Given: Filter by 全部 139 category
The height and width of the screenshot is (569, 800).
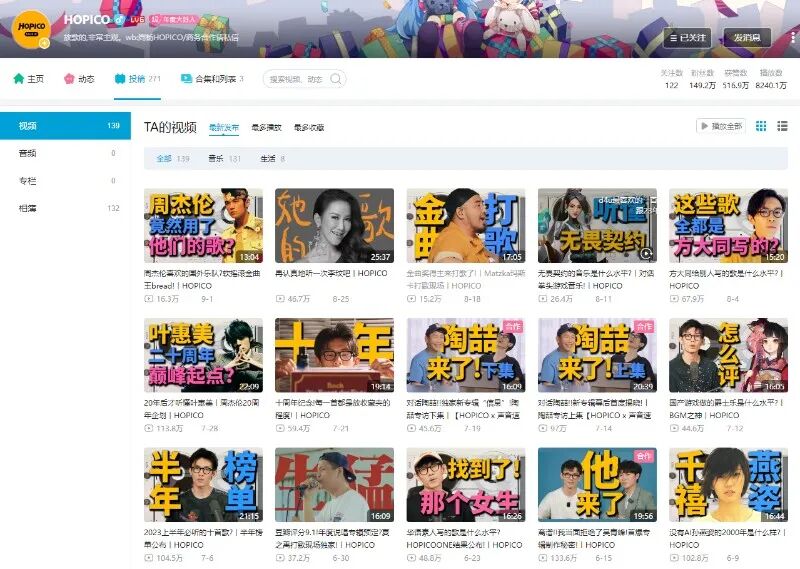Looking at the screenshot, I should [x=173, y=159].
